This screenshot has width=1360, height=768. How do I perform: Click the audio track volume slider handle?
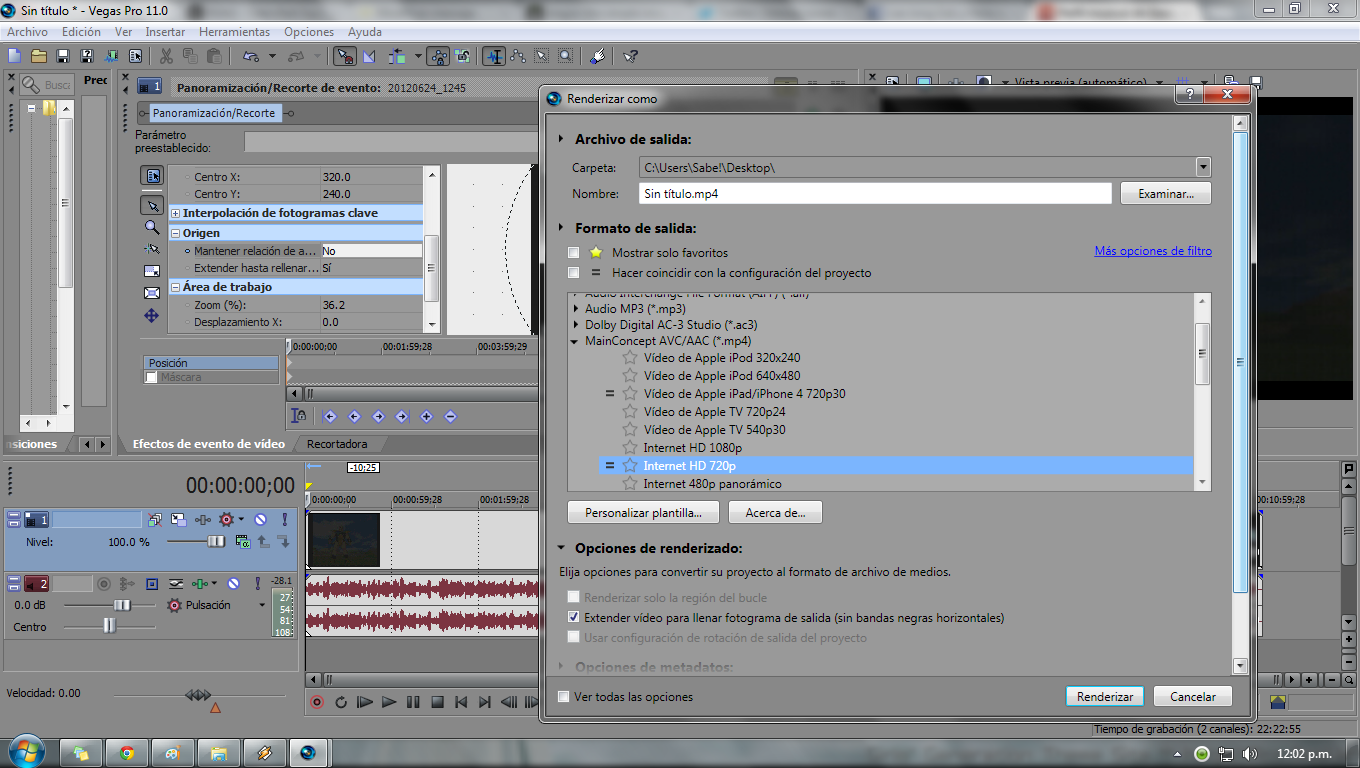pos(122,605)
